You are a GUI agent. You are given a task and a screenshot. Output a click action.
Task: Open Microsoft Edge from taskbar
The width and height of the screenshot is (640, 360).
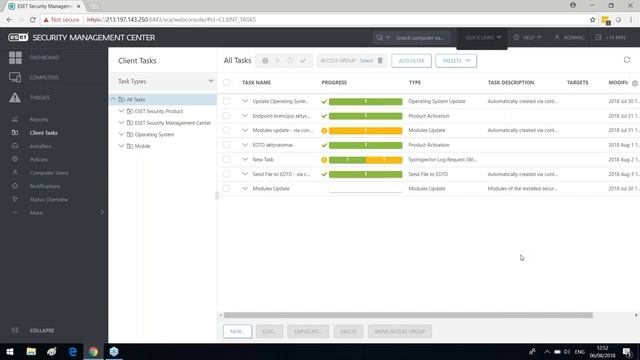coord(73,351)
